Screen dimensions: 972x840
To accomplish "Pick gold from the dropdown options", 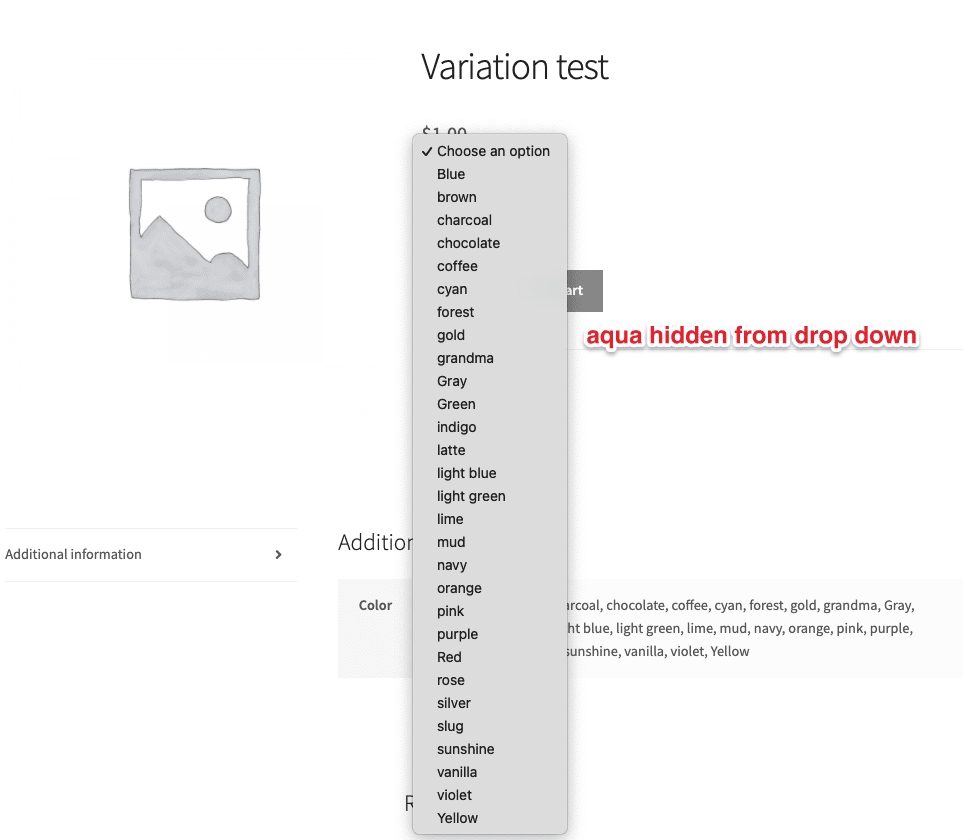I will [450, 335].
